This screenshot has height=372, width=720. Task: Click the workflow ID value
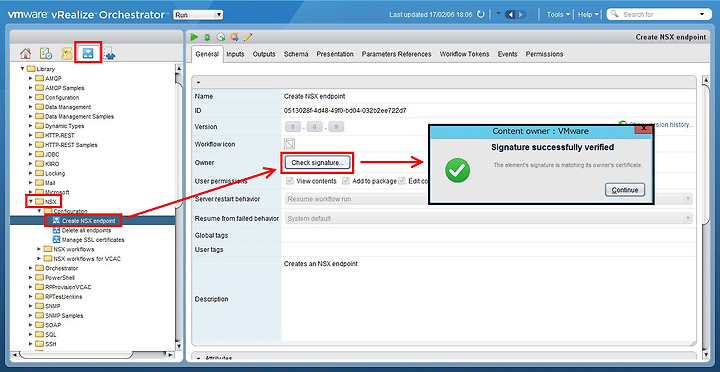(x=345, y=111)
